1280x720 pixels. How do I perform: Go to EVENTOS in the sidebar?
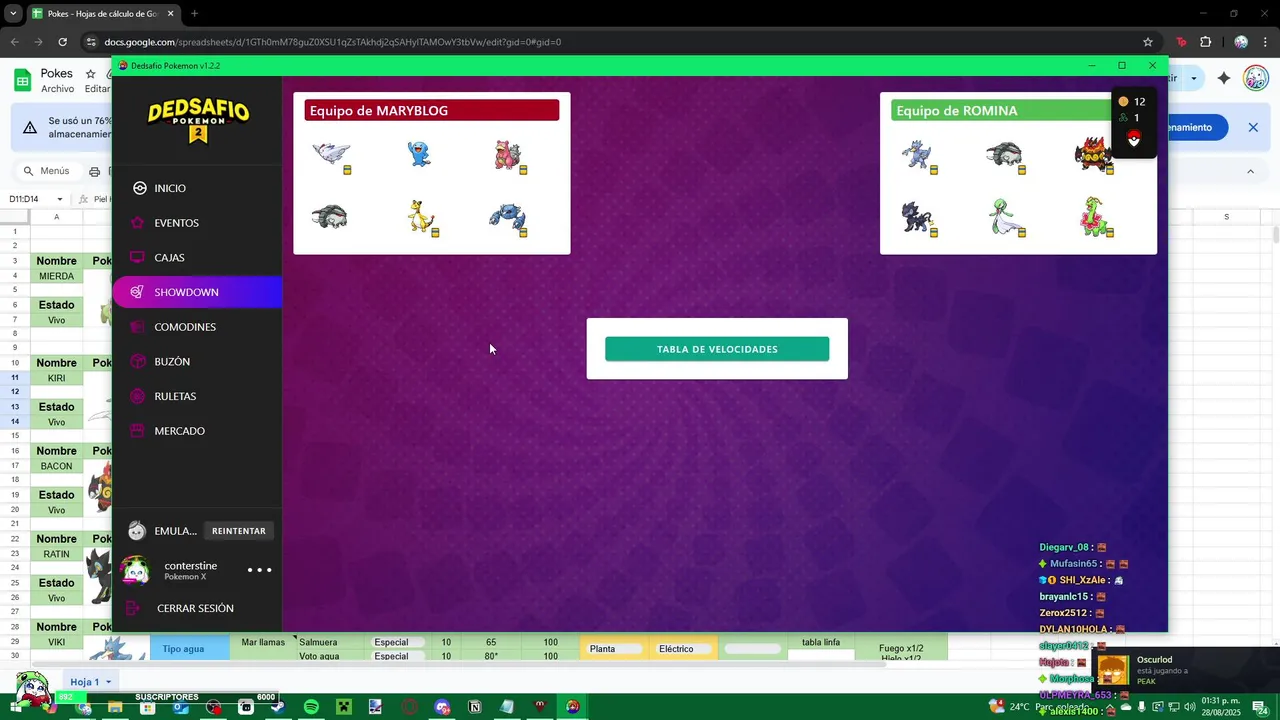(x=197, y=223)
